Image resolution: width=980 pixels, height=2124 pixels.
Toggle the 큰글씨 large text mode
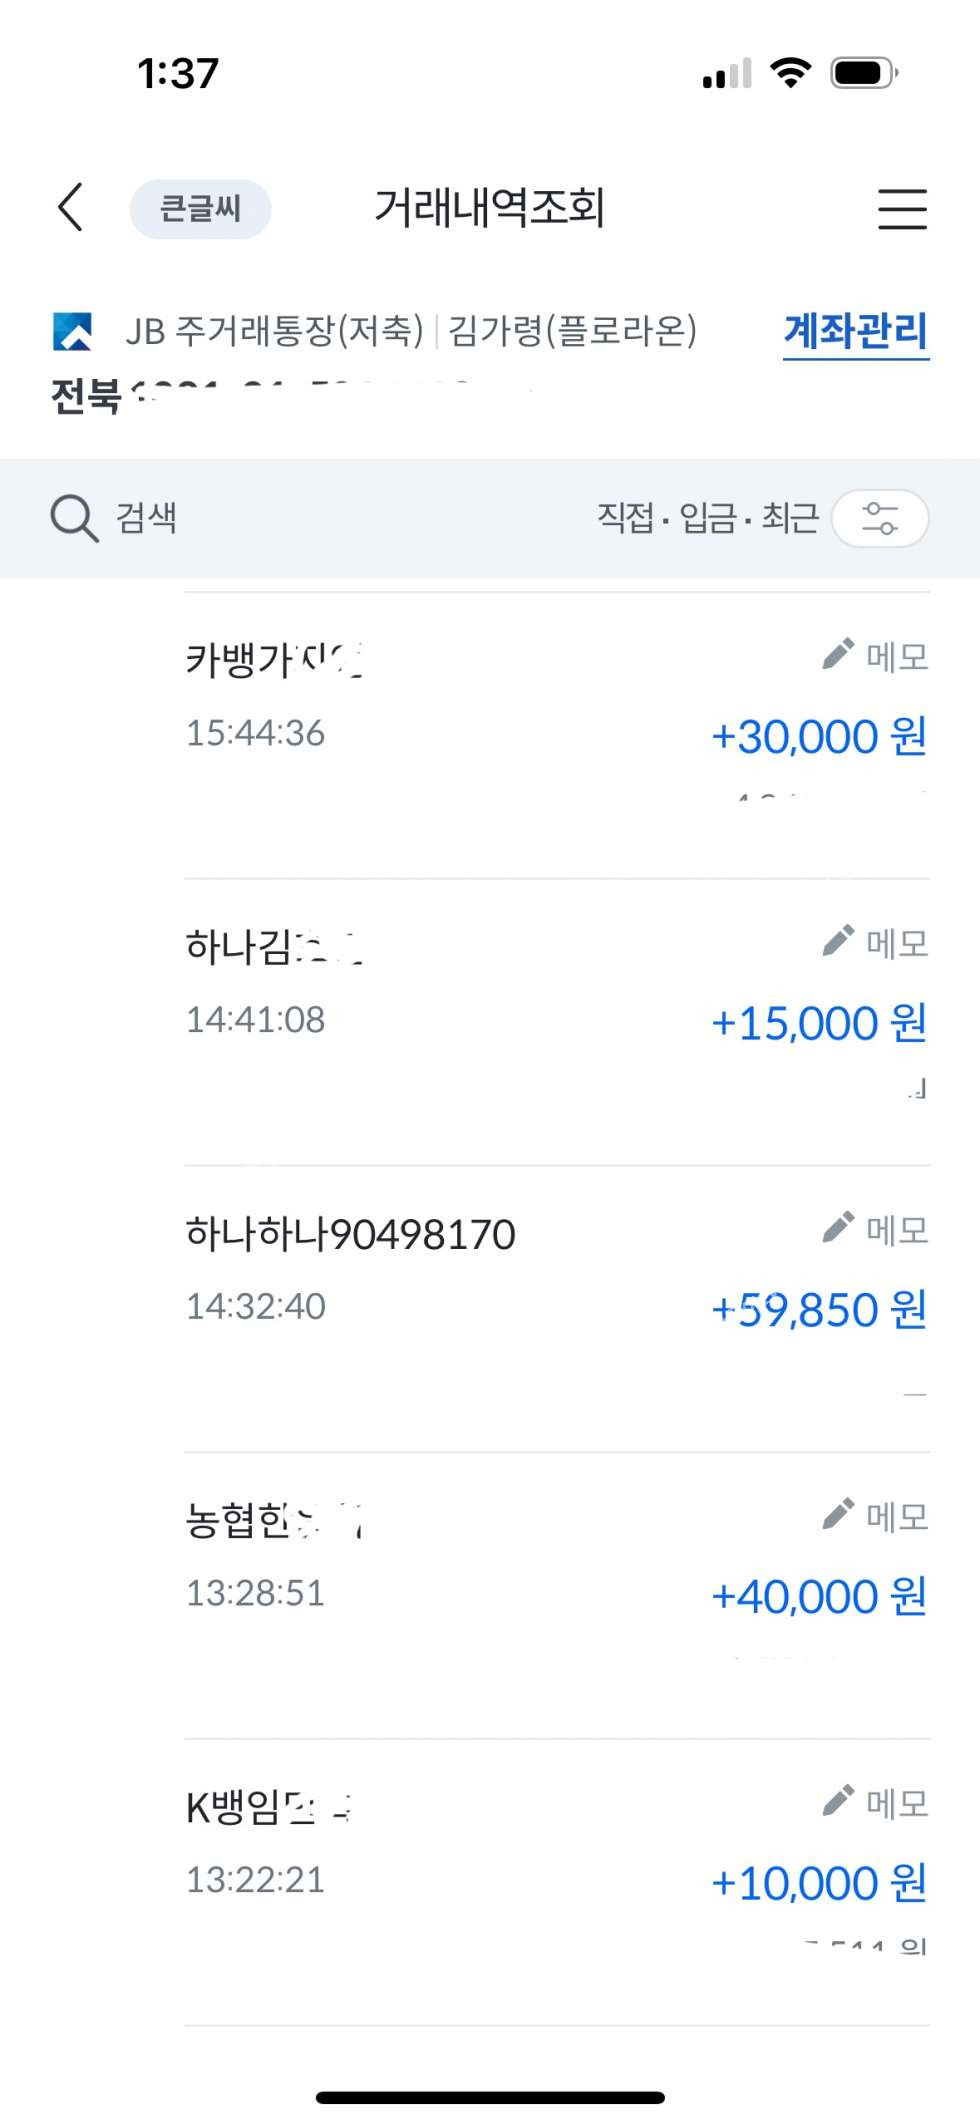click(200, 209)
